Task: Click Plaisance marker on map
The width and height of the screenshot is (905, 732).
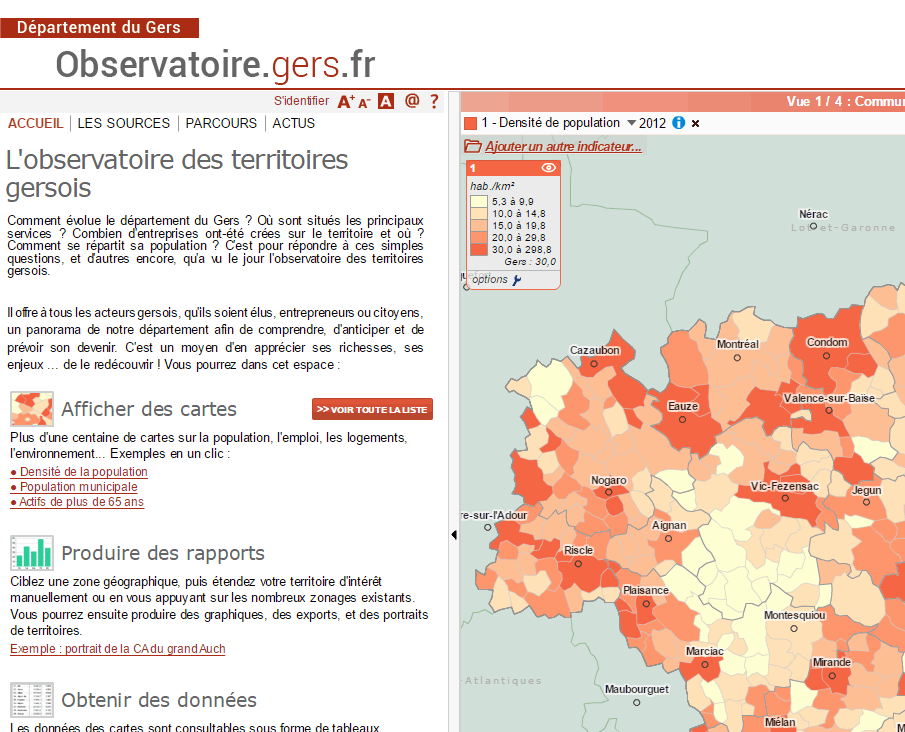Action: coord(646,604)
